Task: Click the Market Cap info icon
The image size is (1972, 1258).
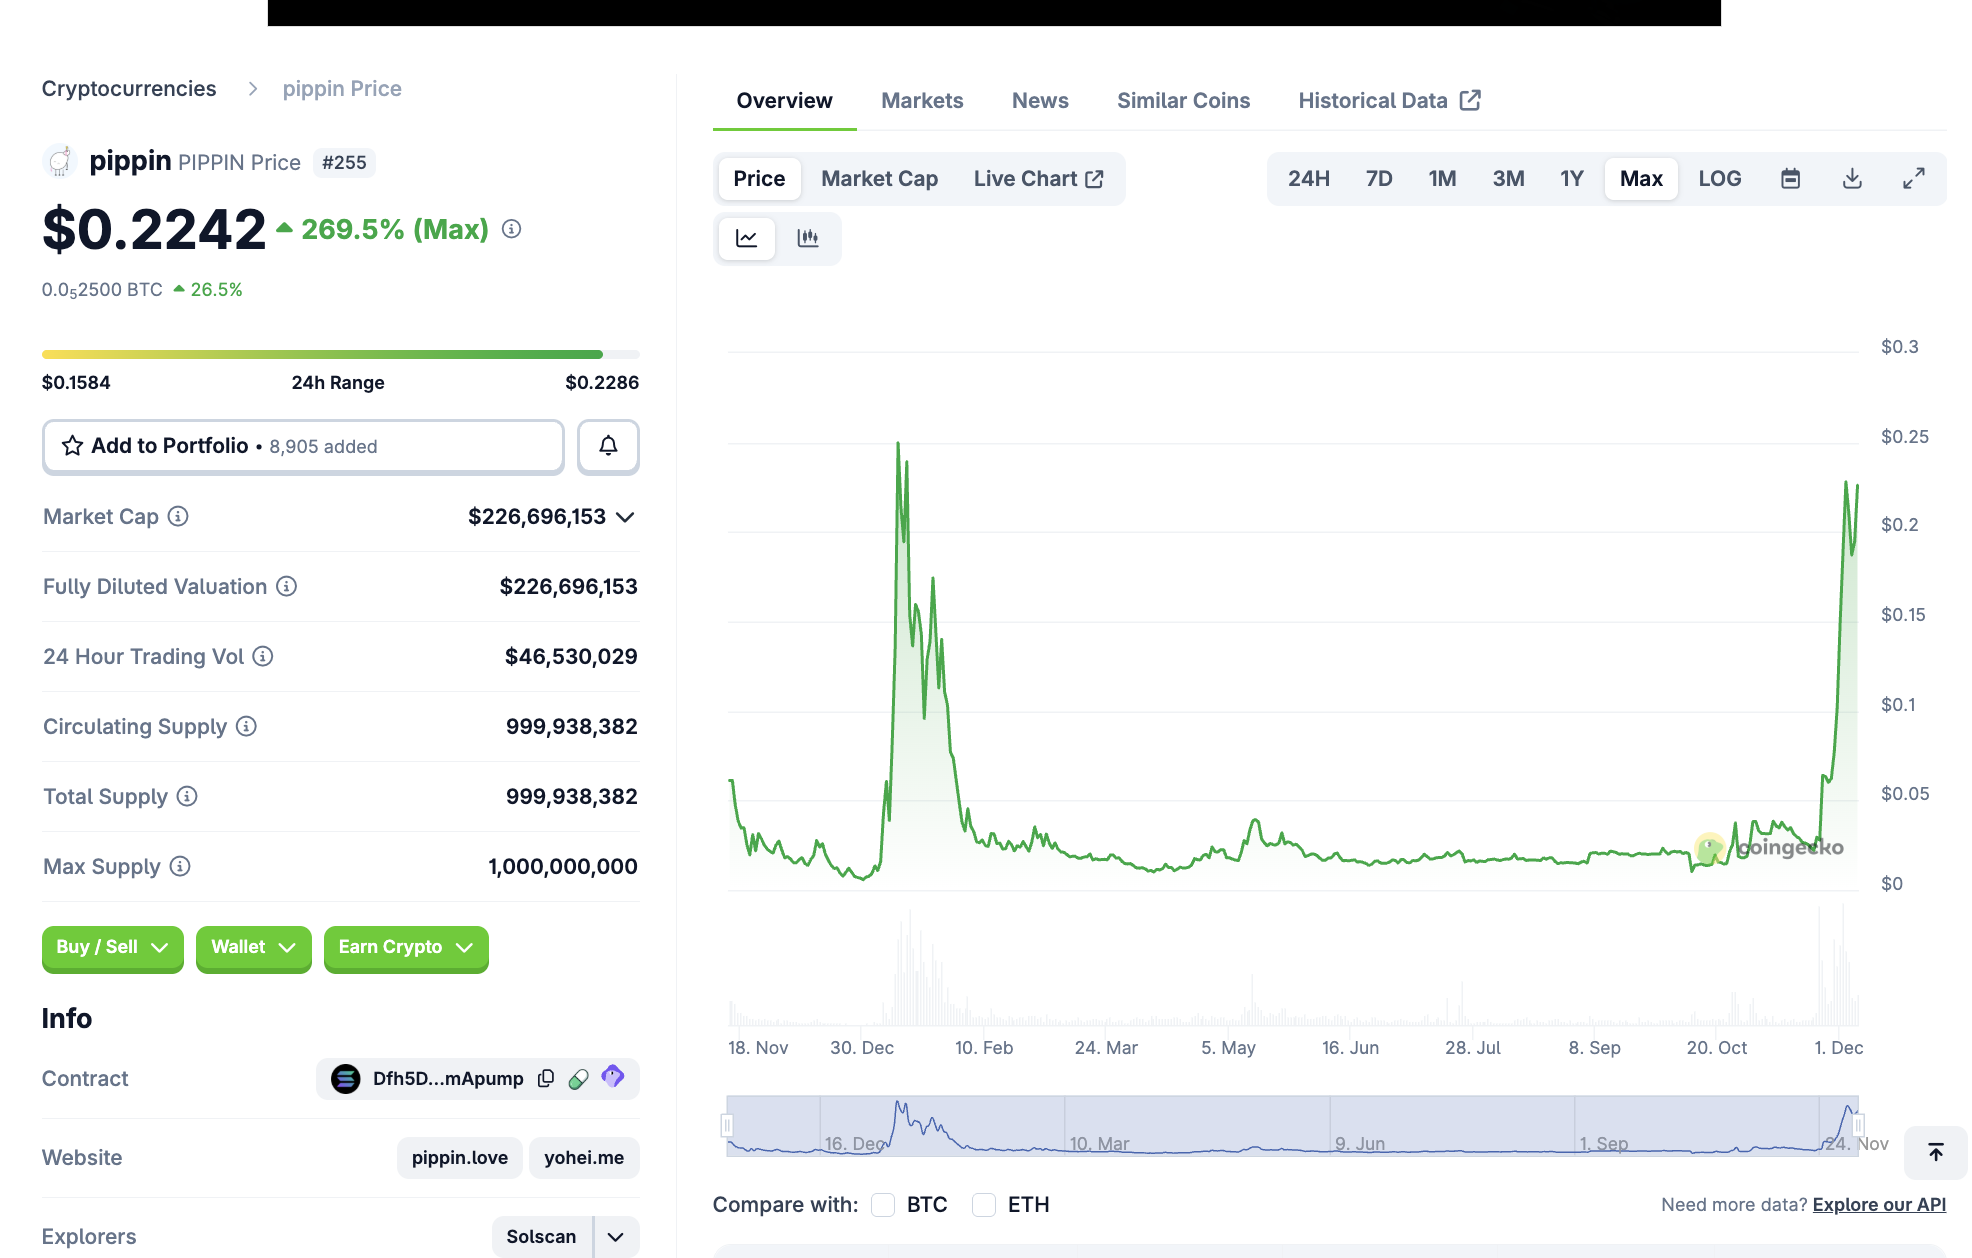Action: (178, 516)
